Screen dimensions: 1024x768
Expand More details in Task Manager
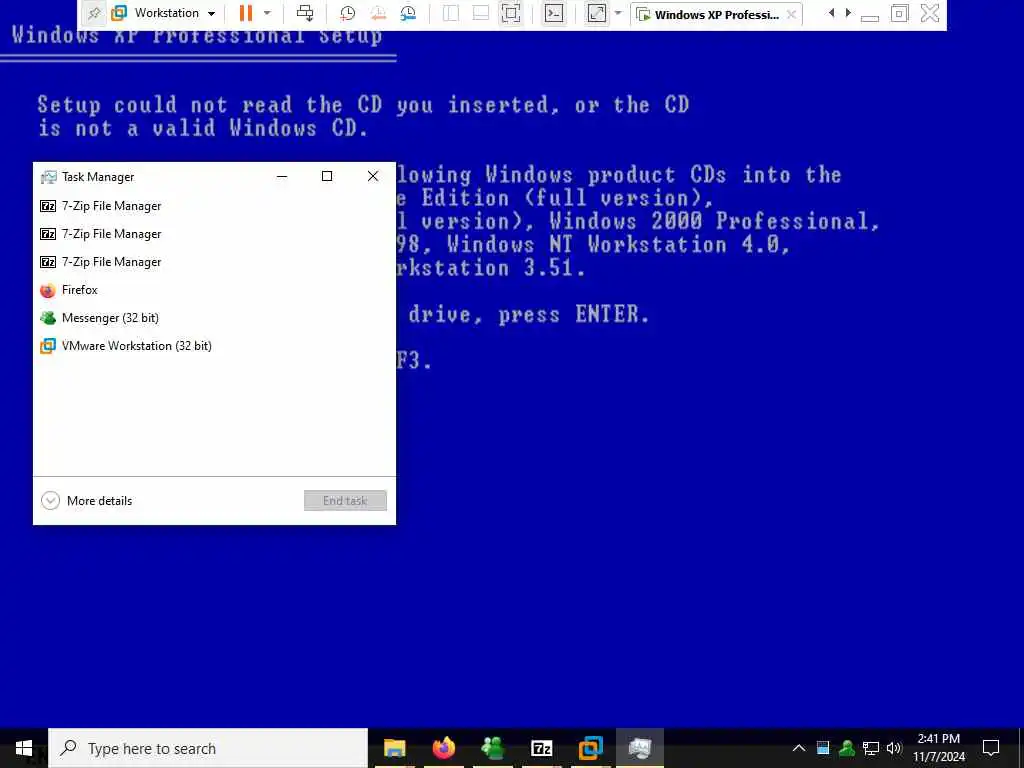[x=86, y=501]
